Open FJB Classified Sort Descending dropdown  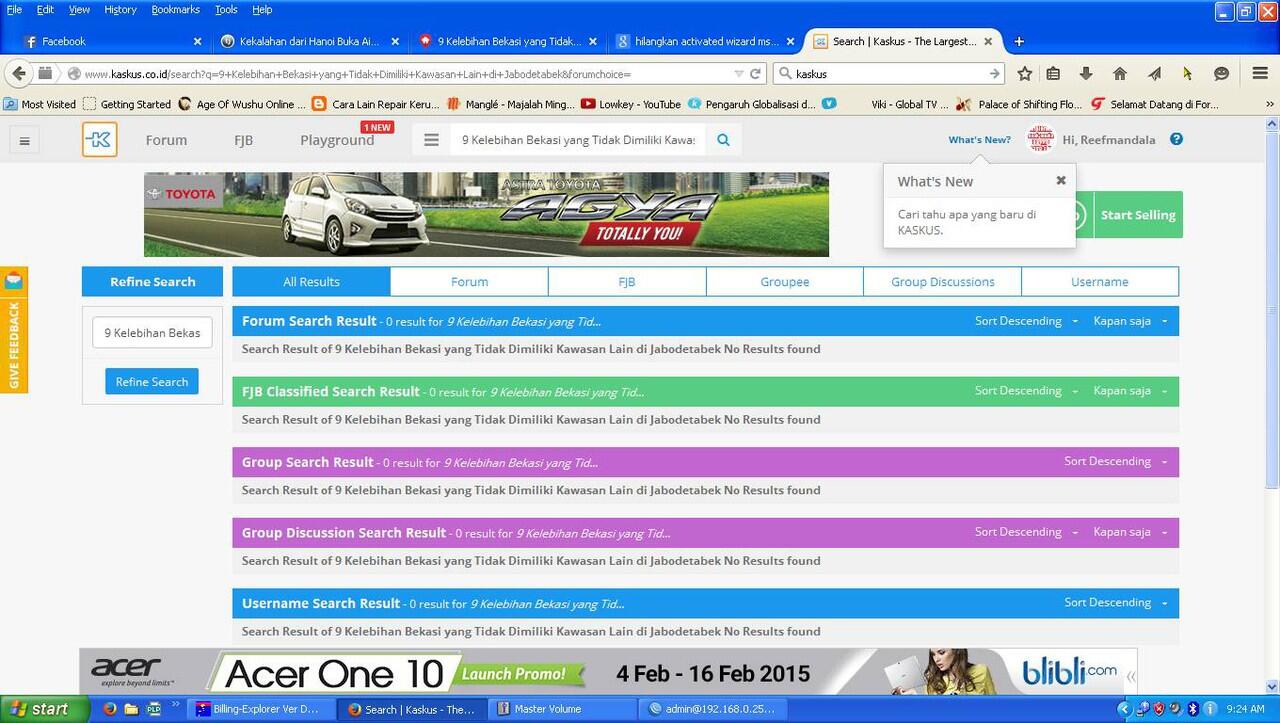click(1026, 391)
